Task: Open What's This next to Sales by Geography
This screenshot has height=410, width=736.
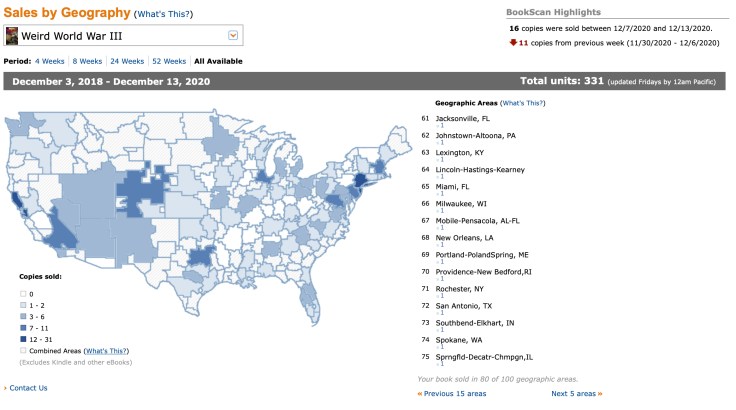Action: (163, 14)
